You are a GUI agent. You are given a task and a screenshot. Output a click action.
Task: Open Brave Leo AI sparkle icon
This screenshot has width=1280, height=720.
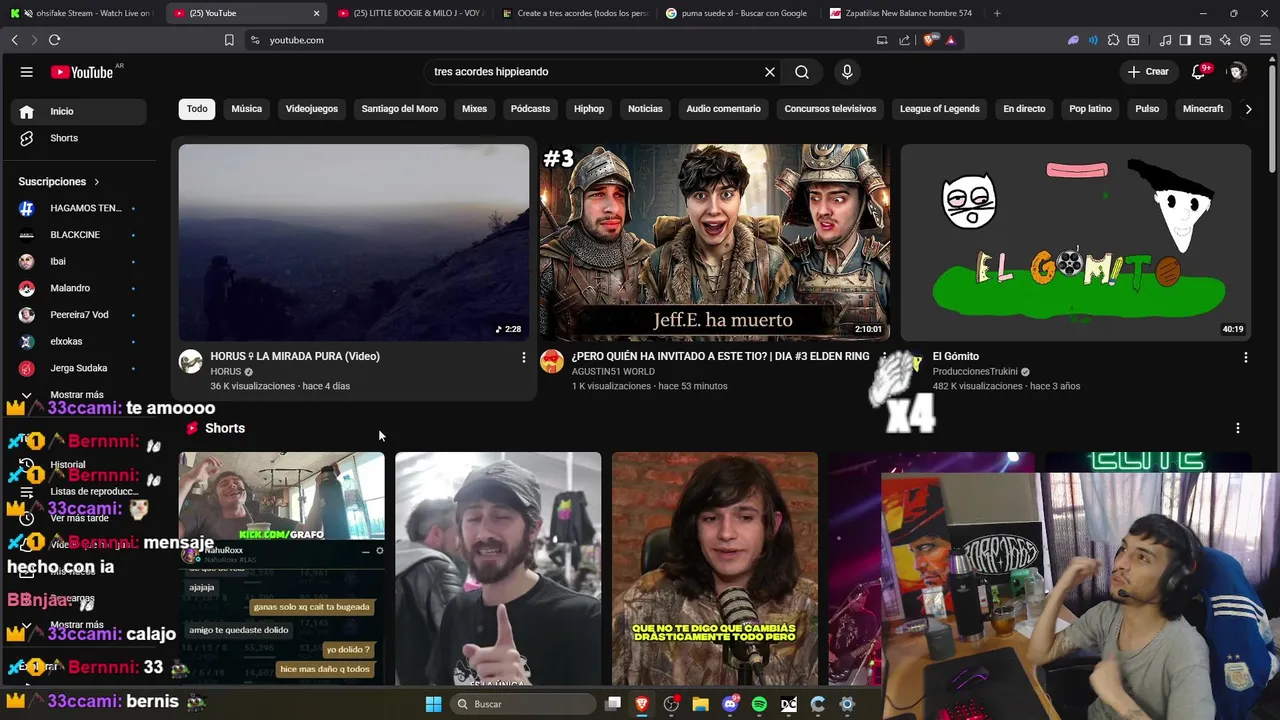pyautogui.click(x=1225, y=40)
